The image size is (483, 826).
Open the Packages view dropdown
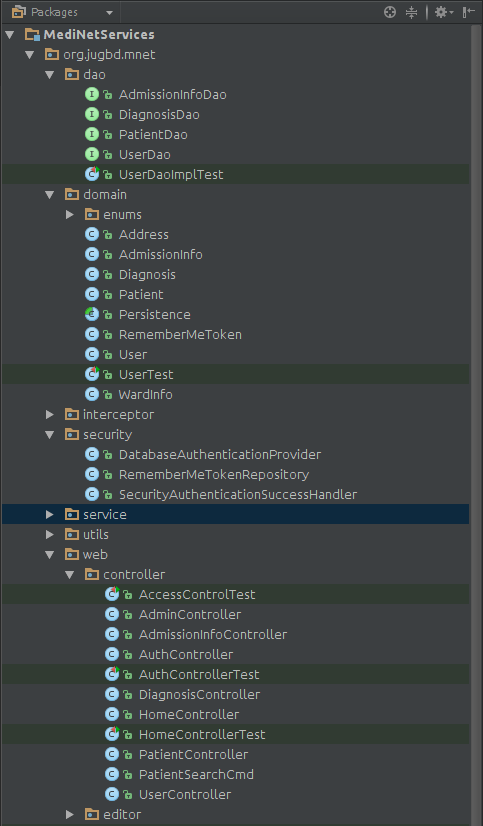(109, 12)
